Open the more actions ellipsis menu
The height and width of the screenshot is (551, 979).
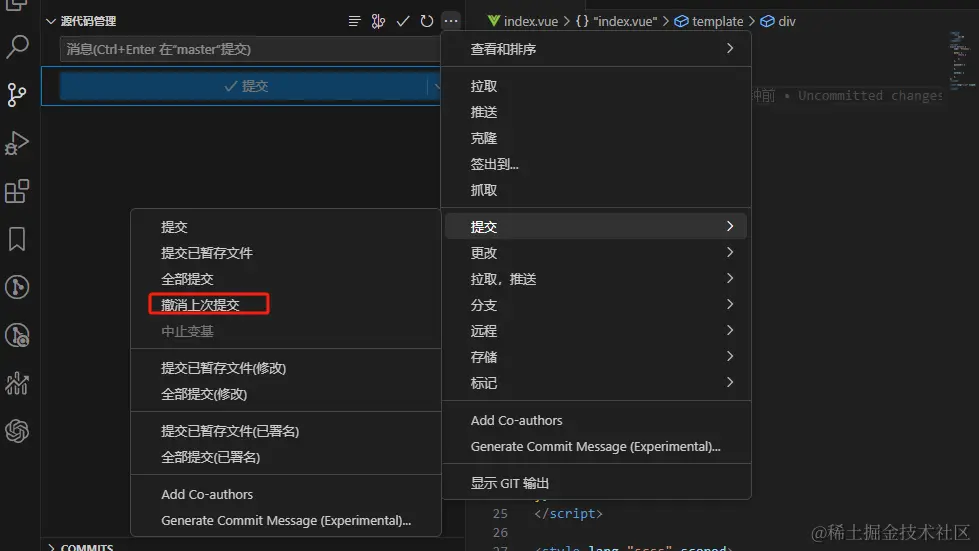click(x=451, y=21)
